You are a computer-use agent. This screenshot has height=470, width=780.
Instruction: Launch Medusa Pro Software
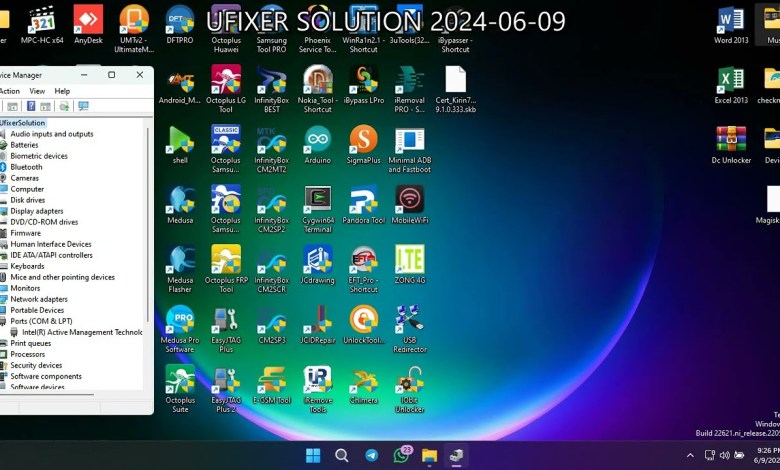180,329
